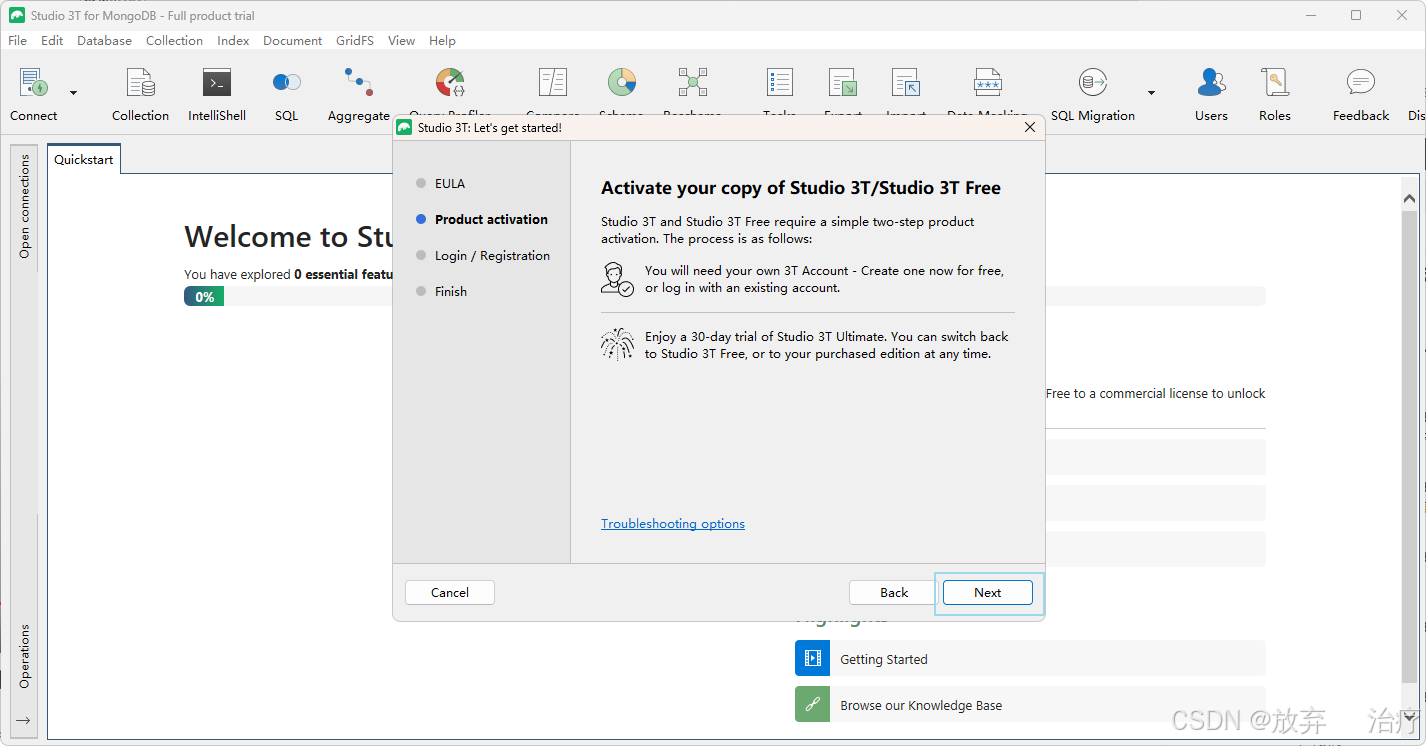The height and width of the screenshot is (746, 1426).
Task: Open the Edit menu
Action: pos(52,41)
